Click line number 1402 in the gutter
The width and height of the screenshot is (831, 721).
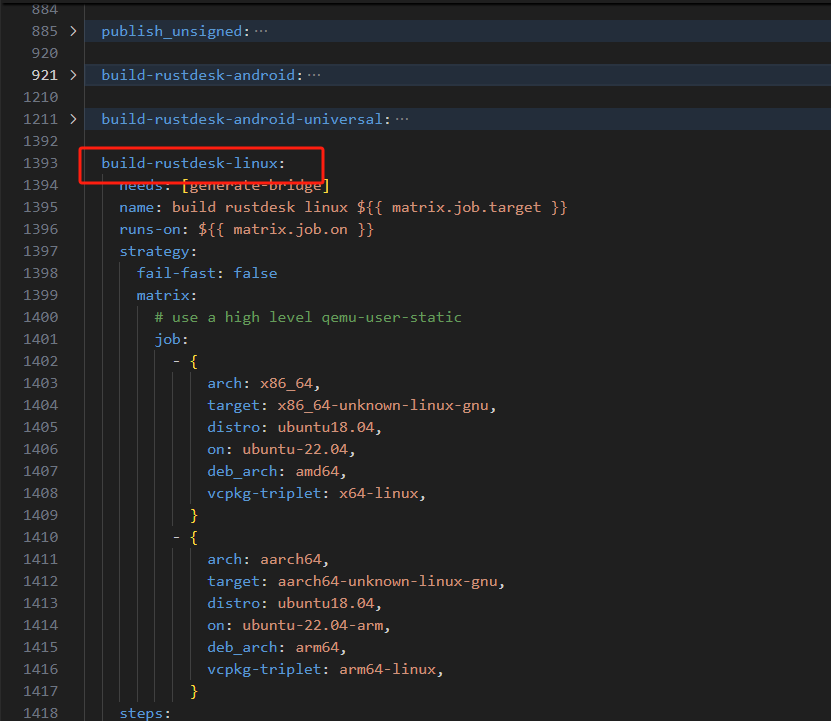[40, 362]
